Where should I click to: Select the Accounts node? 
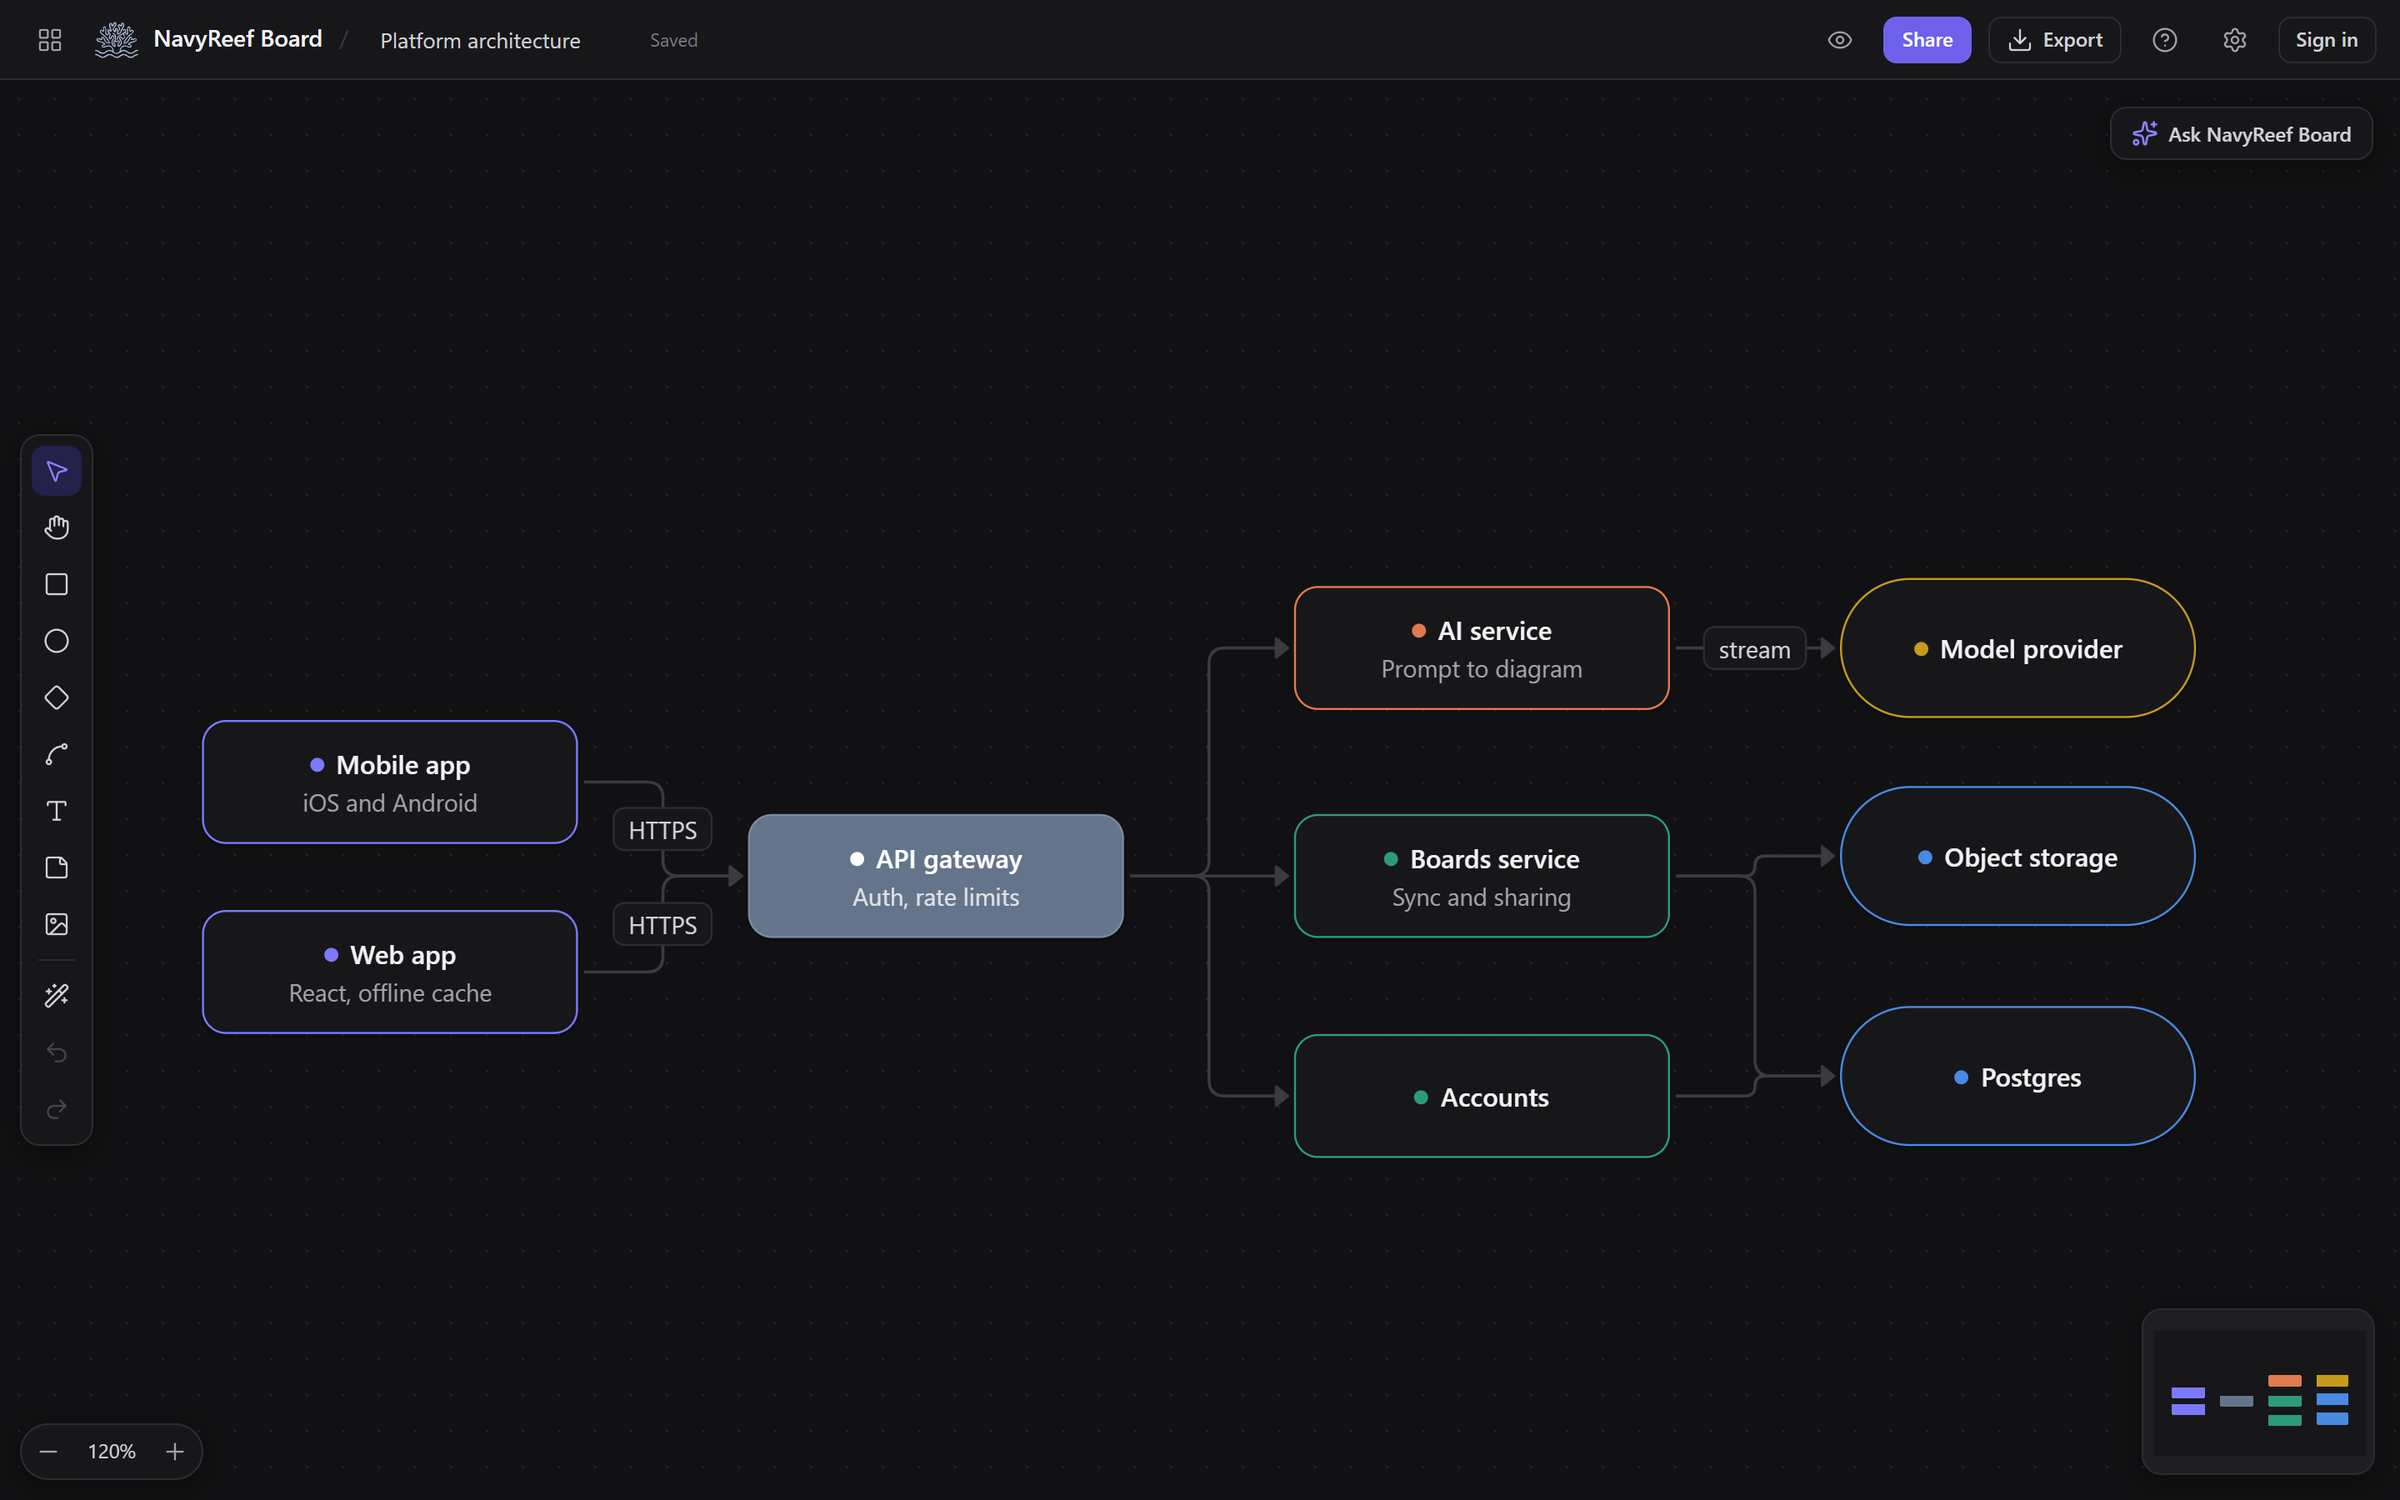pyautogui.click(x=1481, y=1096)
